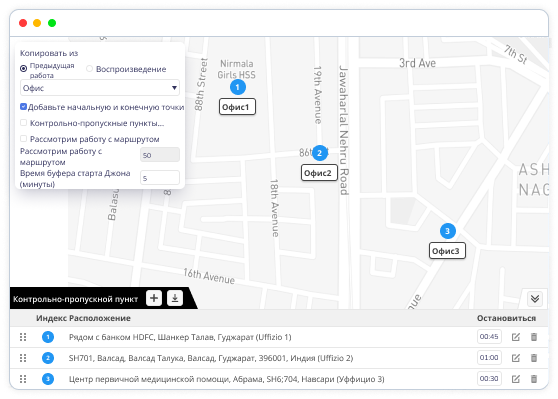Click the Время буфера старта Джона label
Image resolution: width=558 pixels, height=399 pixels.
coord(75,179)
